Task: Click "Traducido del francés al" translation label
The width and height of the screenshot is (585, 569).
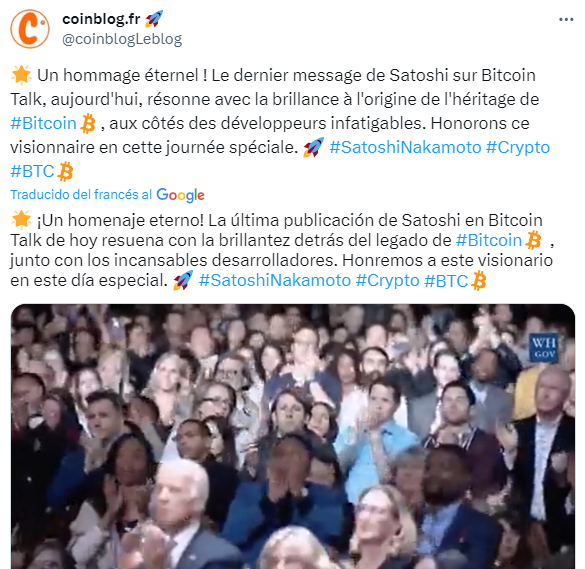Action: (x=81, y=194)
